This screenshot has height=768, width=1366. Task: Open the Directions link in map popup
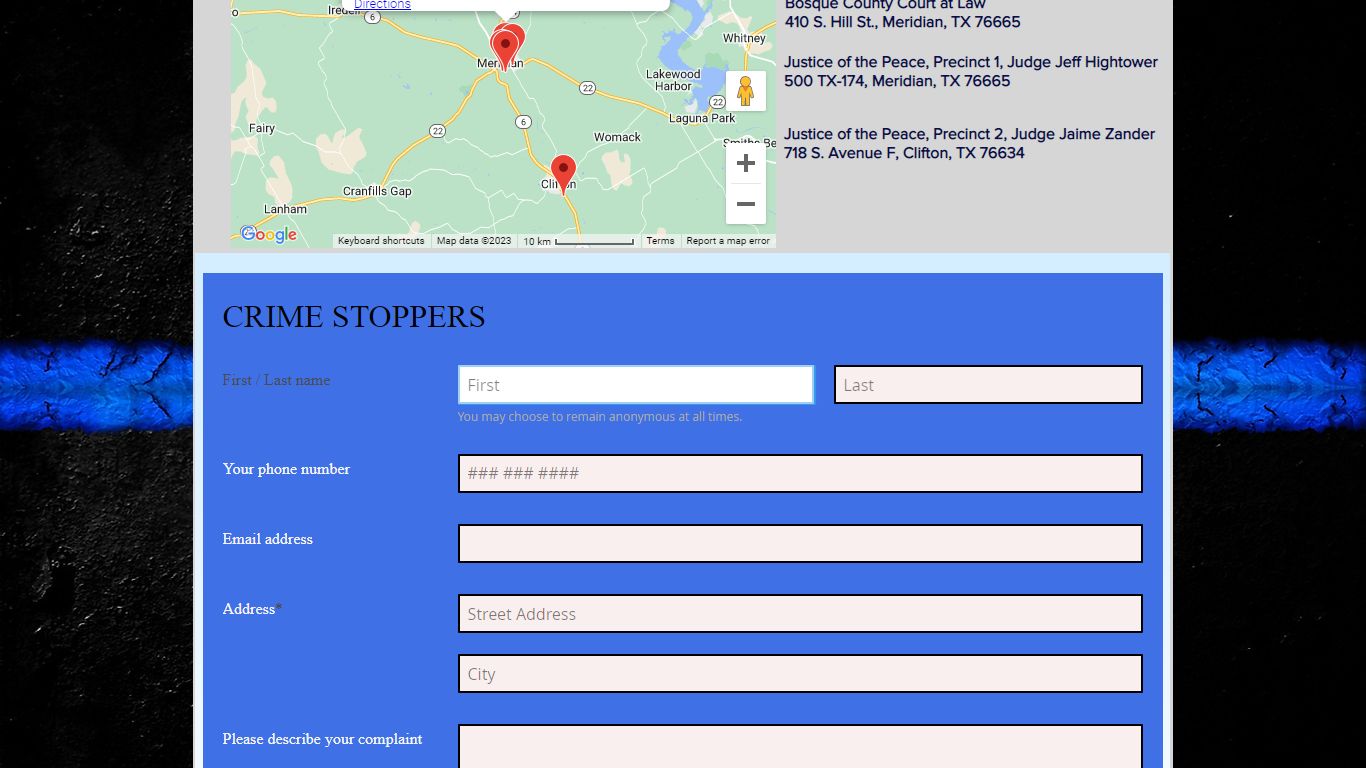pyautogui.click(x=382, y=5)
